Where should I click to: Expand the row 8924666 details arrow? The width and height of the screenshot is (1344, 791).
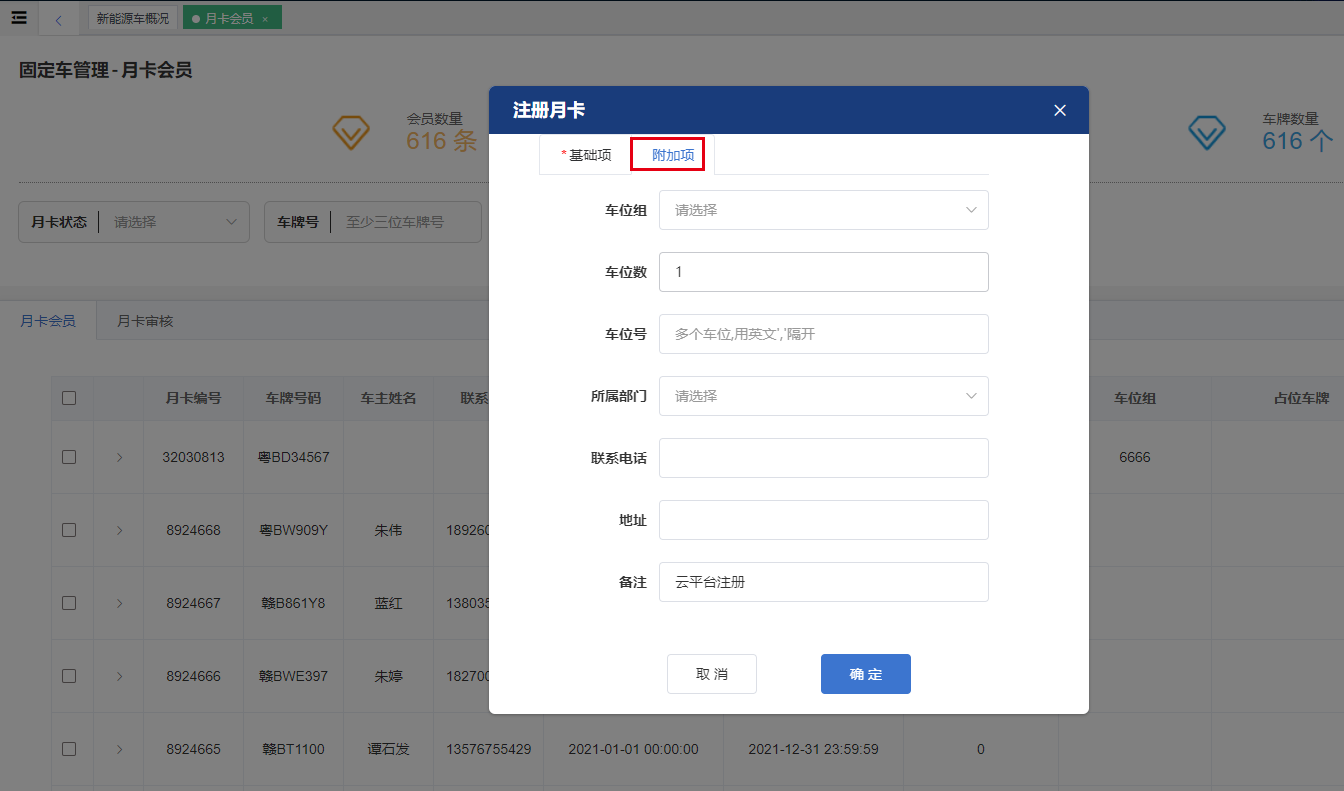119,676
